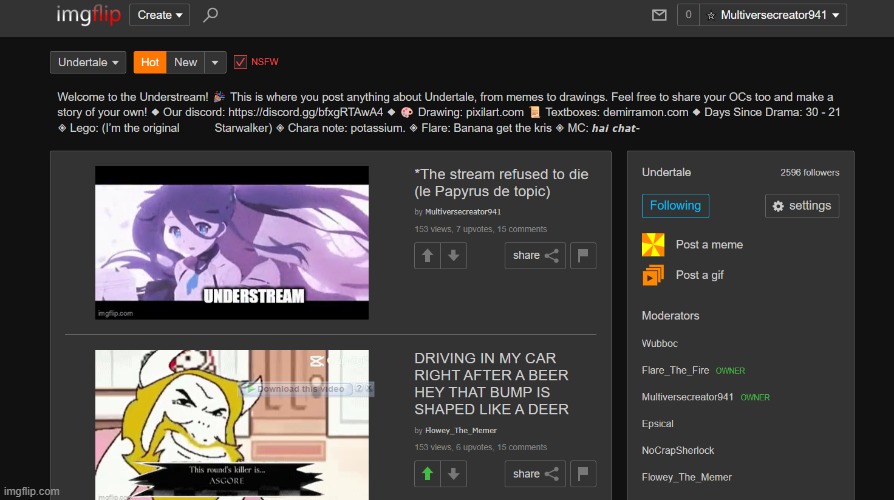Open Multiversecreator941 in the moderators list
This screenshot has height=500, width=894.
[687, 397]
